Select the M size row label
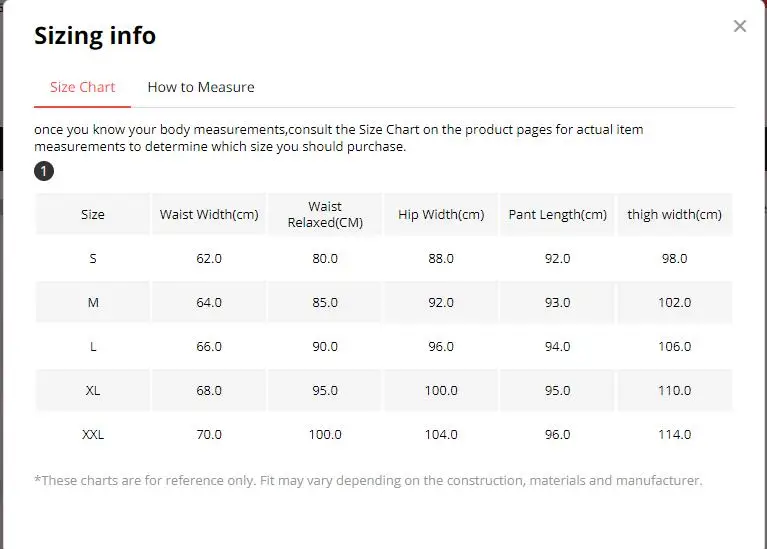Image resolution: width=767 pixels, height=549 pixels. (93, 302)
